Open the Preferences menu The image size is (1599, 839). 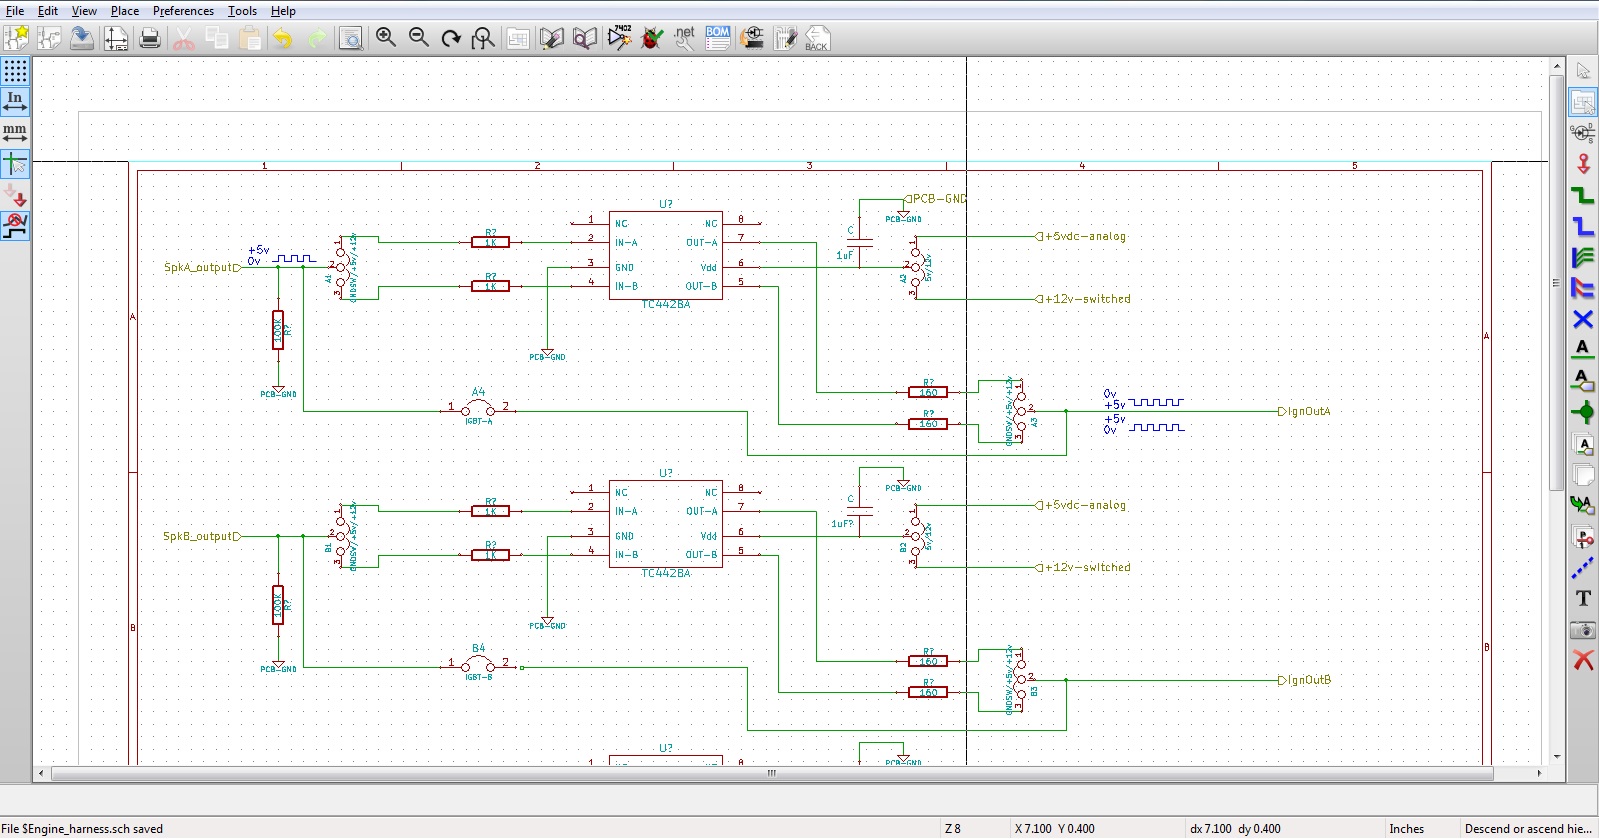pyautogui.click(x=183, y=11)
